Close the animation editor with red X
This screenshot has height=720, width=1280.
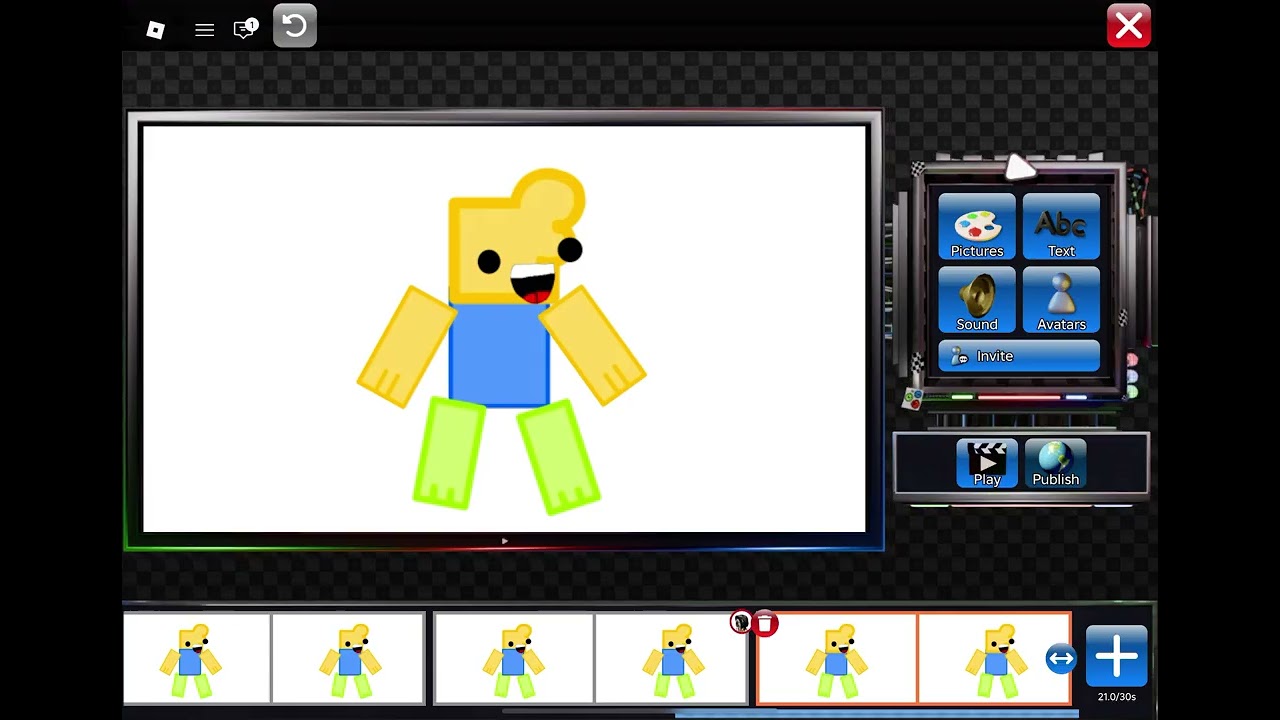1129,26
